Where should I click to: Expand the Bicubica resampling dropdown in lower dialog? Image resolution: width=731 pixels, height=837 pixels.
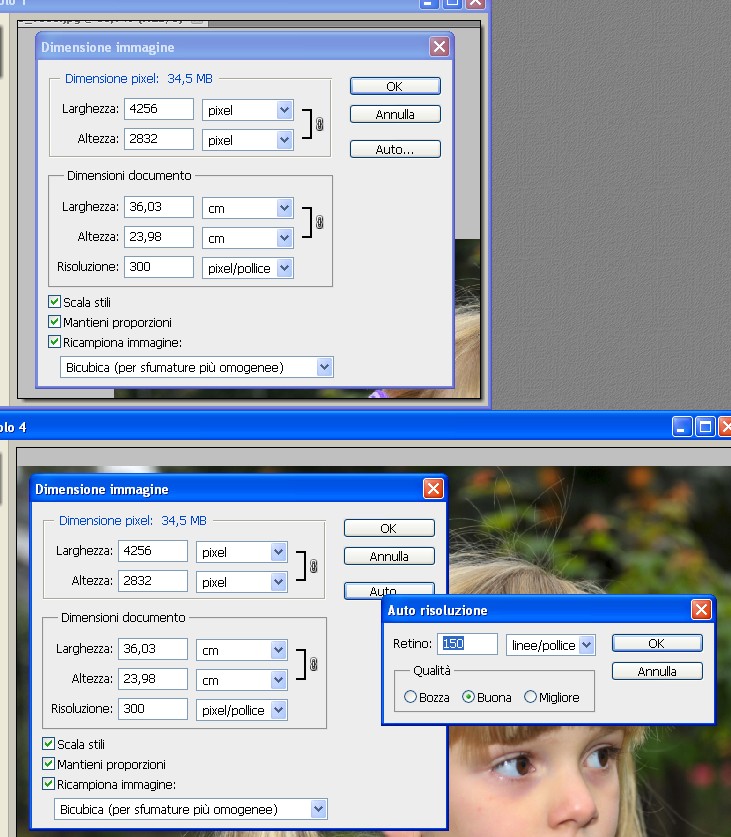pos(318,809)
